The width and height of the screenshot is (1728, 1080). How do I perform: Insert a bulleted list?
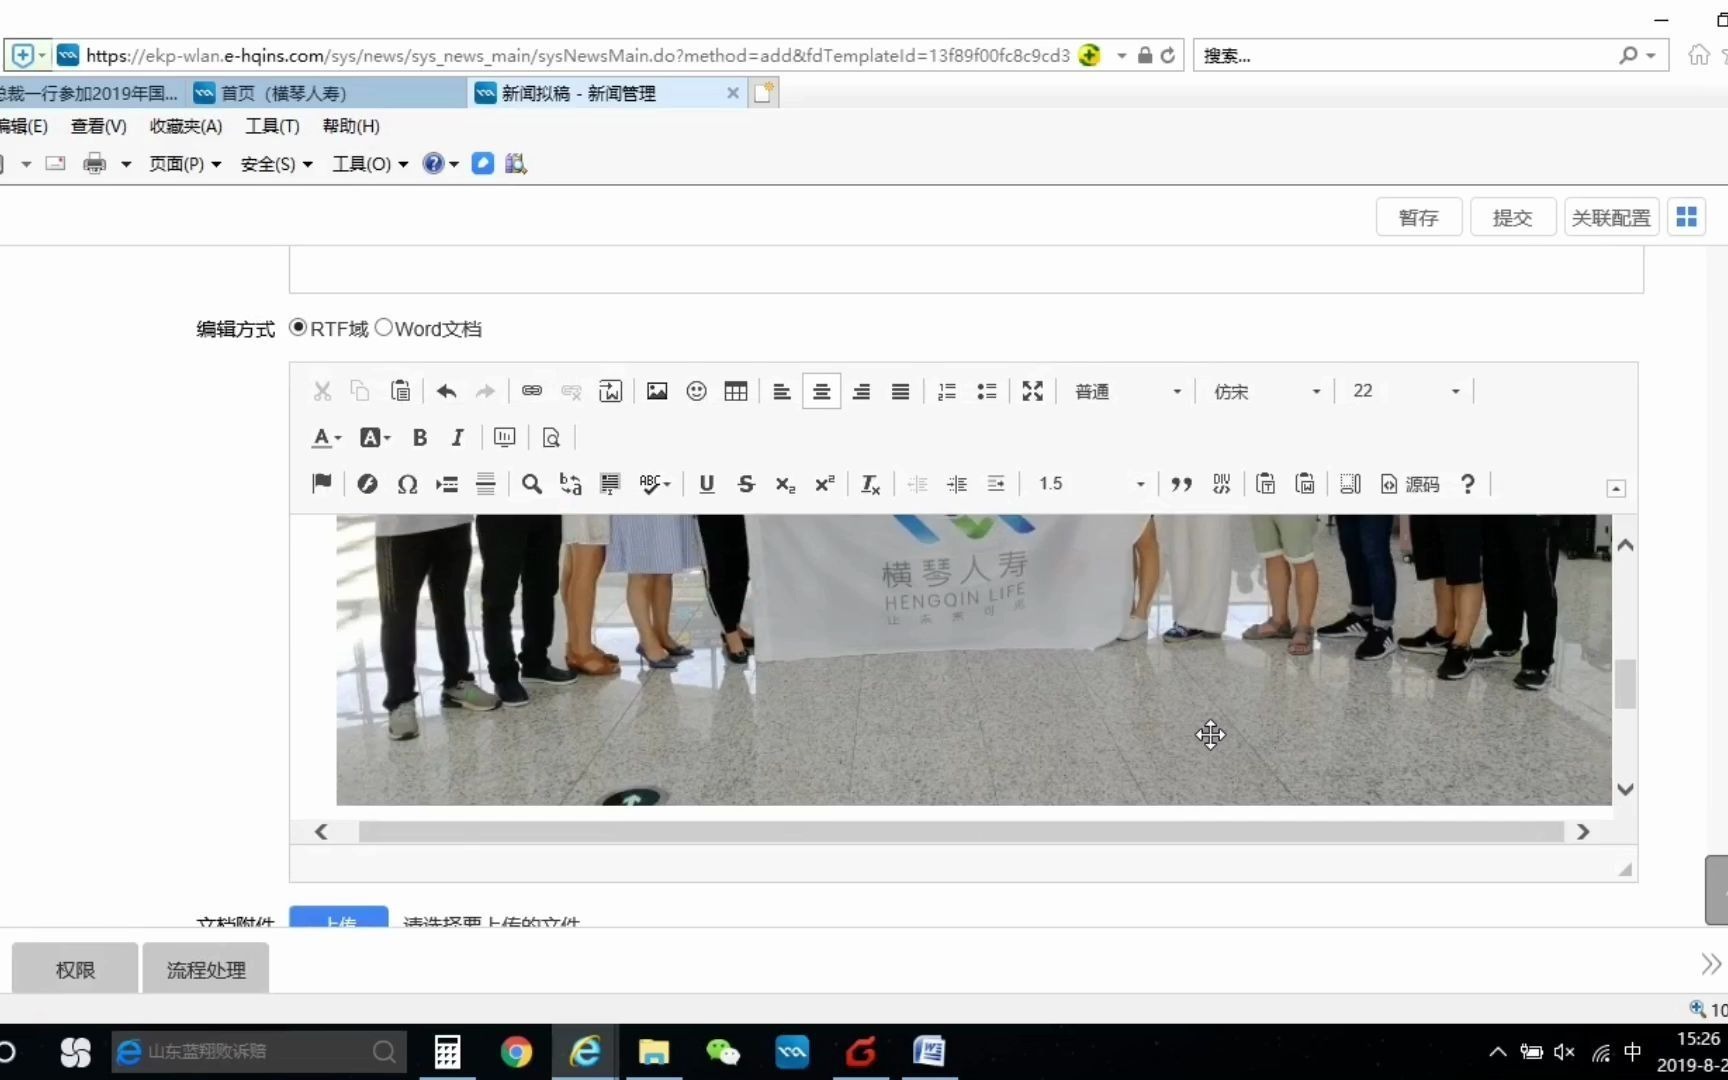(986, 391)
